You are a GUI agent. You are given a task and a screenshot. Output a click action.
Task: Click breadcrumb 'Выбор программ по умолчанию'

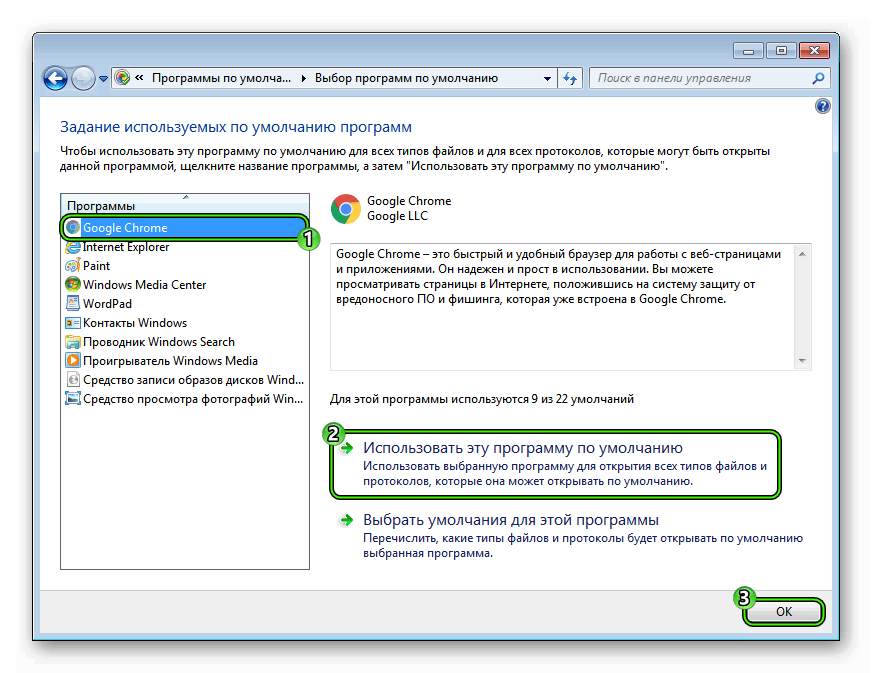406,78
